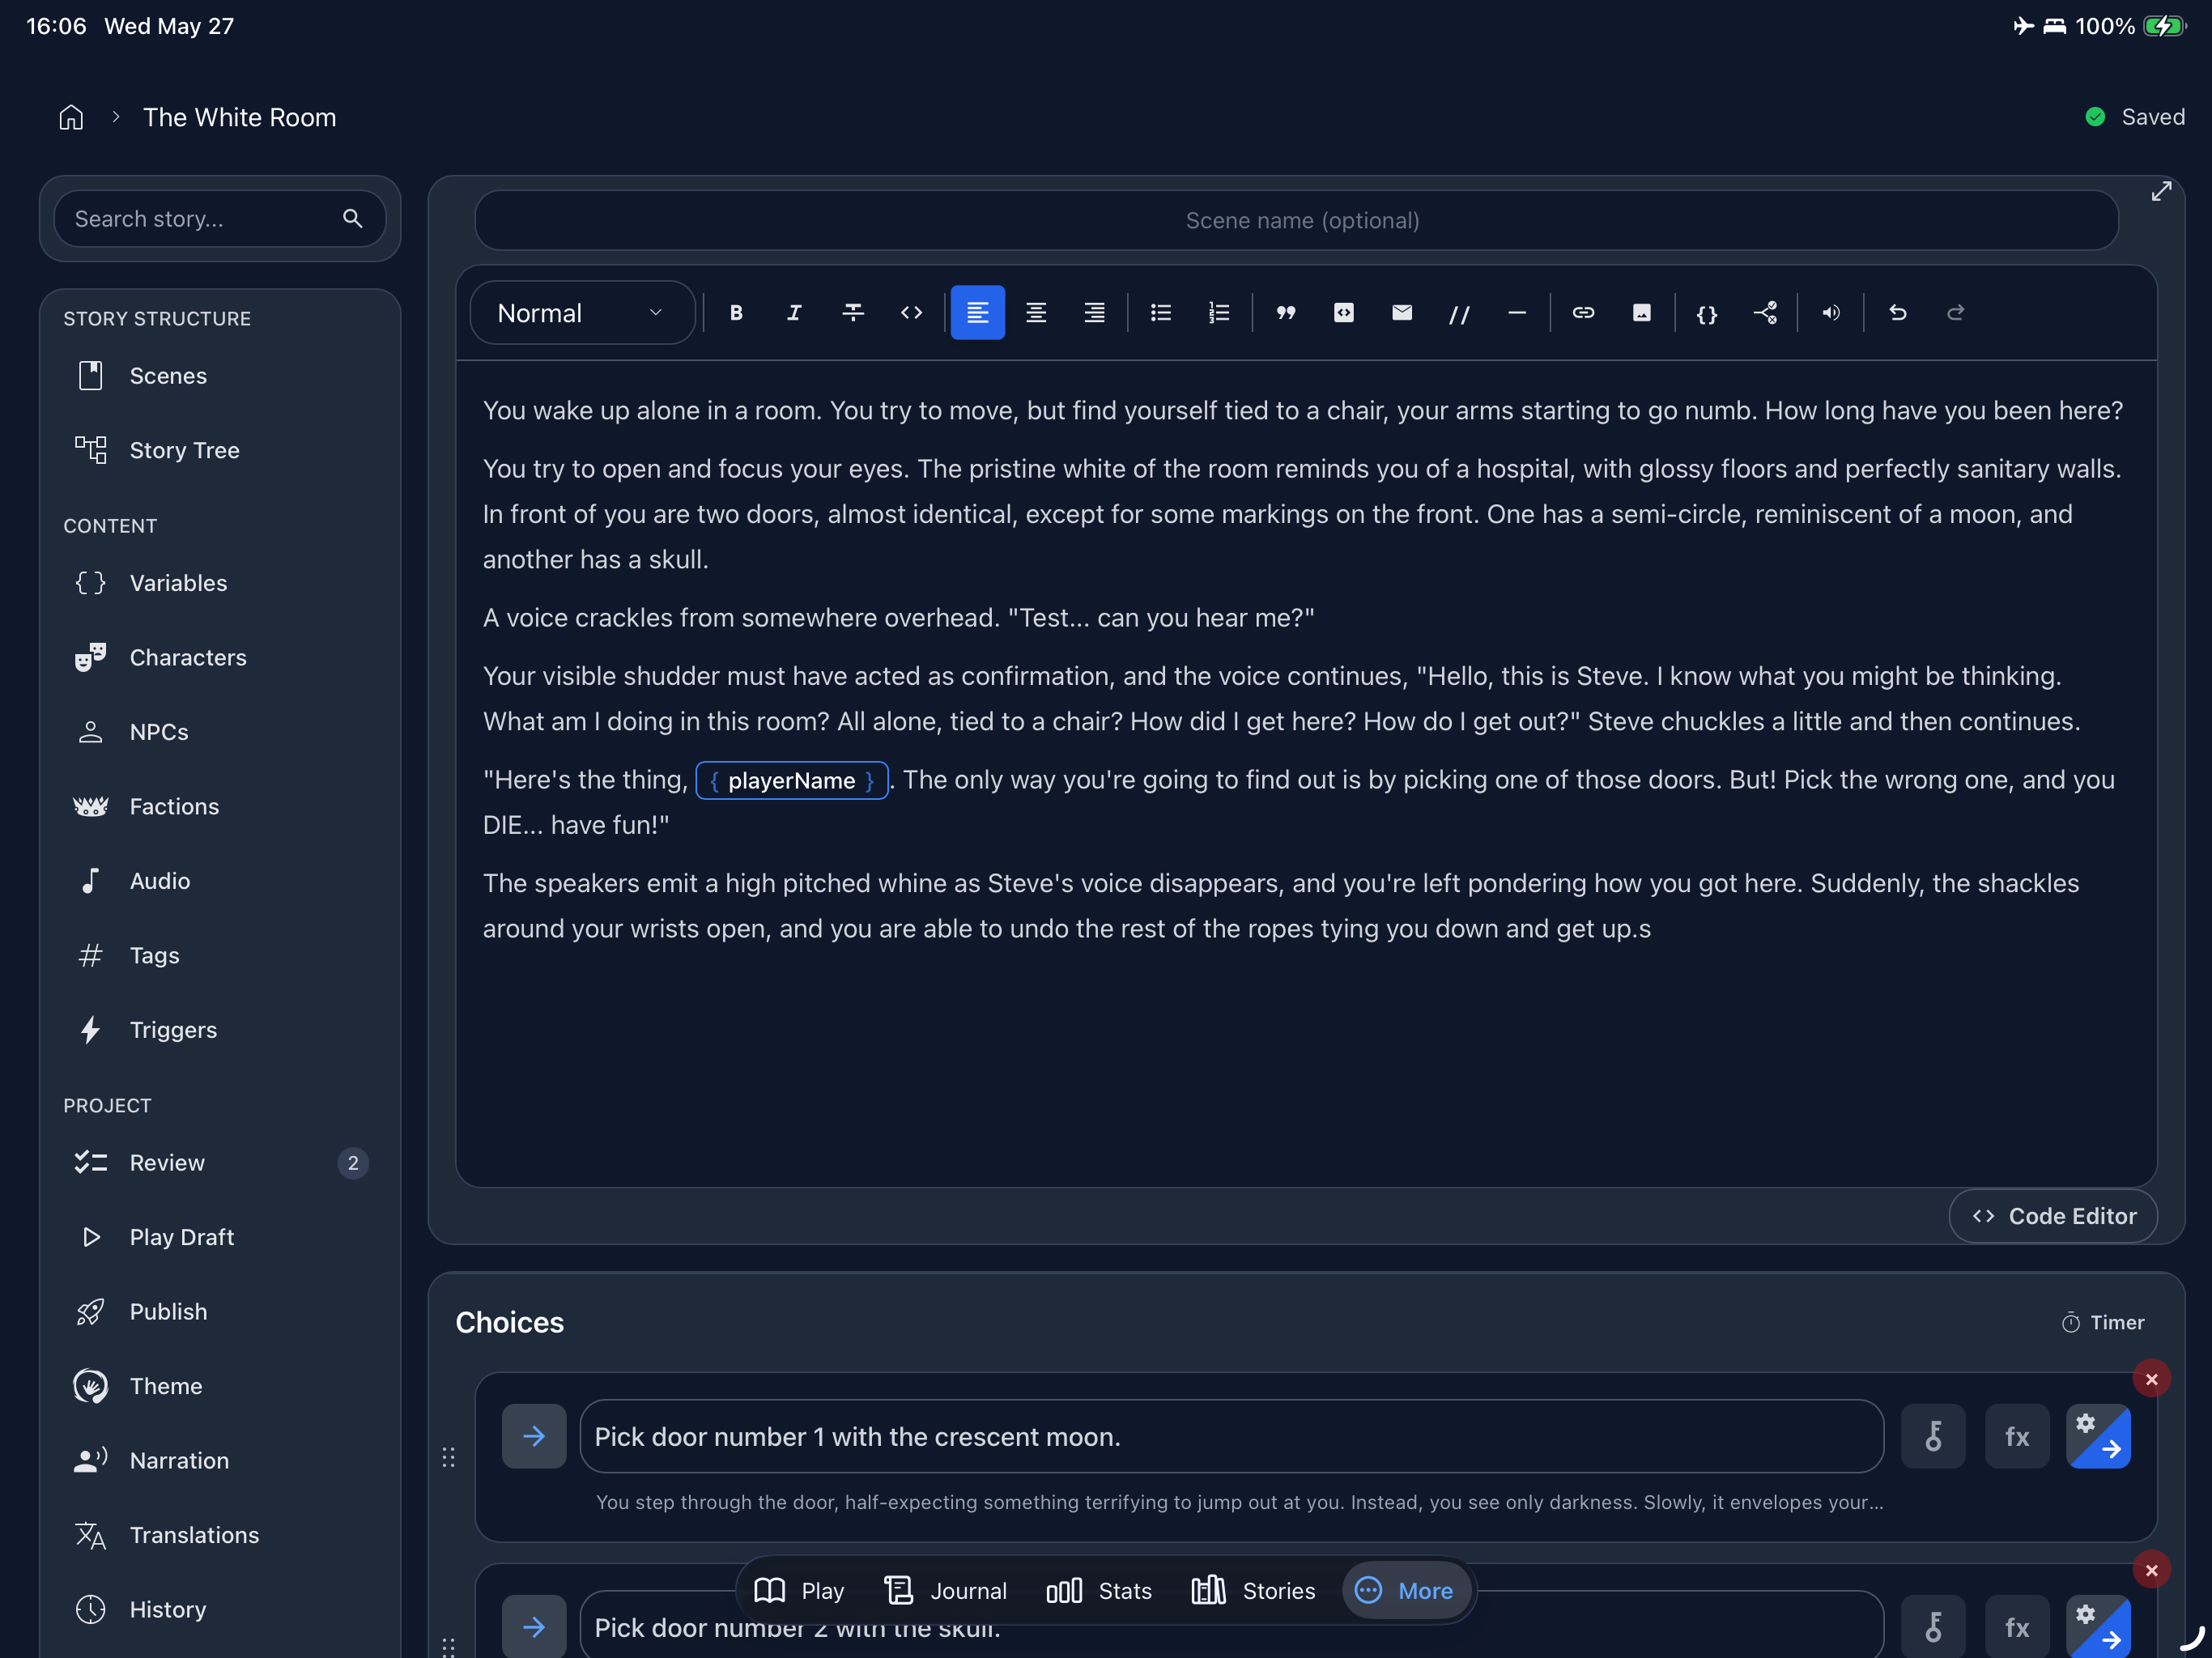This screenshot has height=1658, width=2212.
Task: Insert a branch with the fork icon
Action: click(x=1766, y=313)
